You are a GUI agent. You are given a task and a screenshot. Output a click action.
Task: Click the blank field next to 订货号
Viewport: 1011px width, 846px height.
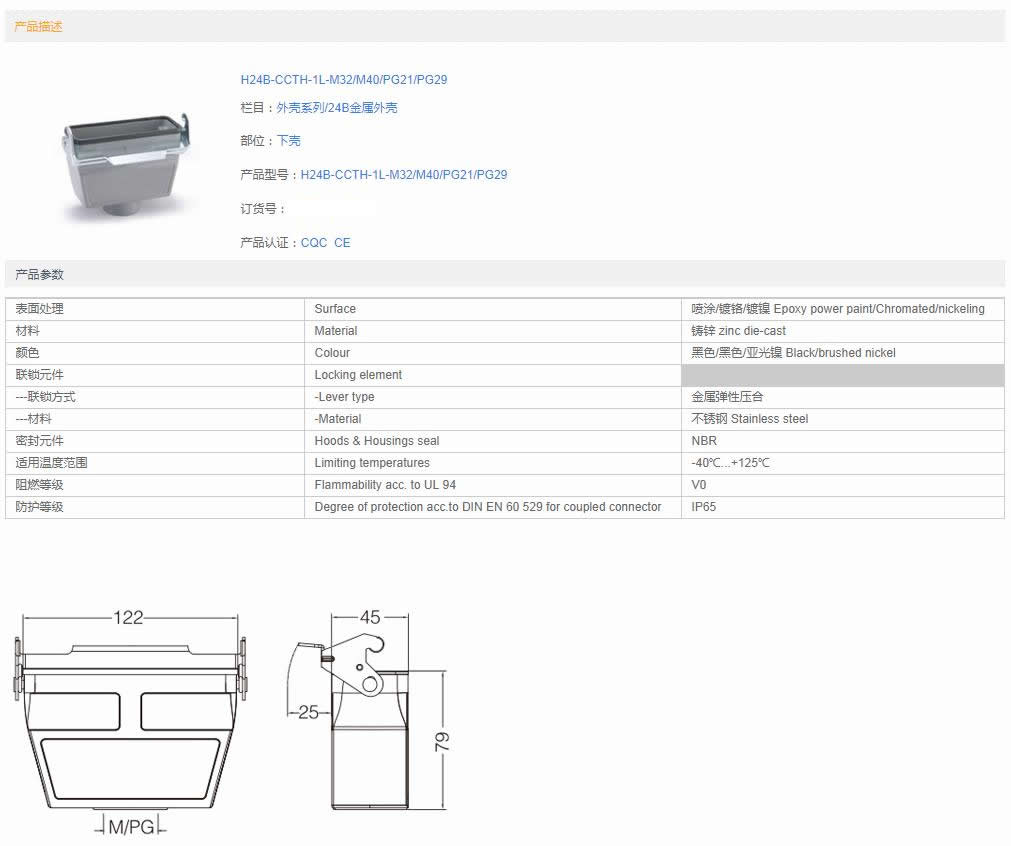tap(334, 209)
